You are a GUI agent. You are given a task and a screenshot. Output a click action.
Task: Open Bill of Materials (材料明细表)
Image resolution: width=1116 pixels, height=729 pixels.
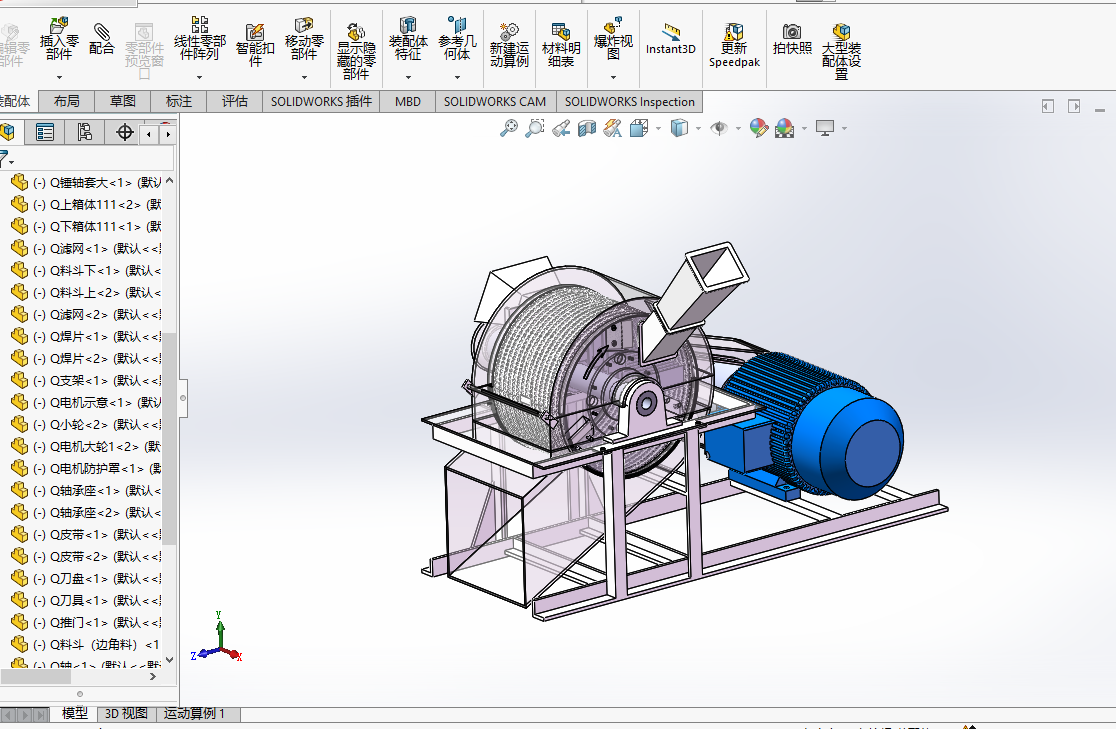(x=561, y=44)
